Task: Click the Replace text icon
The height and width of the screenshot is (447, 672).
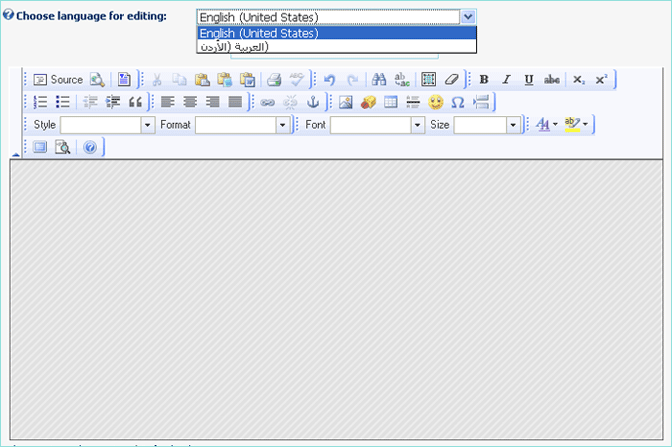Action: 402,80
